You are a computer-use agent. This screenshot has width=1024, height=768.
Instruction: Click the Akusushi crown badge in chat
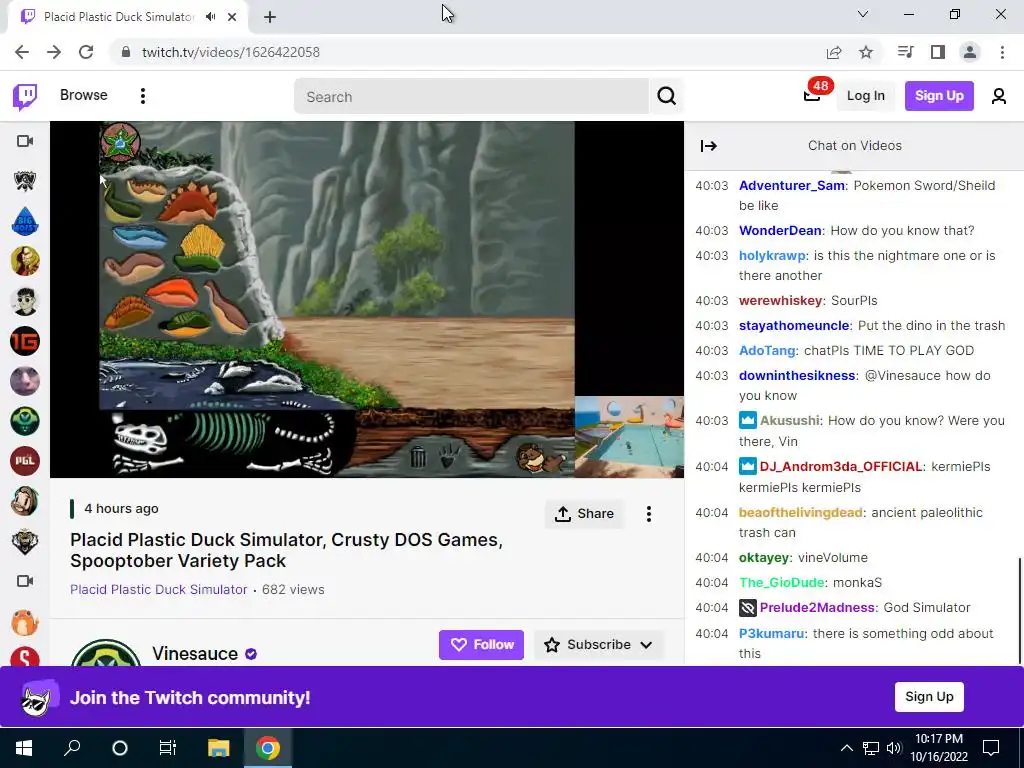(x=748, y=420)
